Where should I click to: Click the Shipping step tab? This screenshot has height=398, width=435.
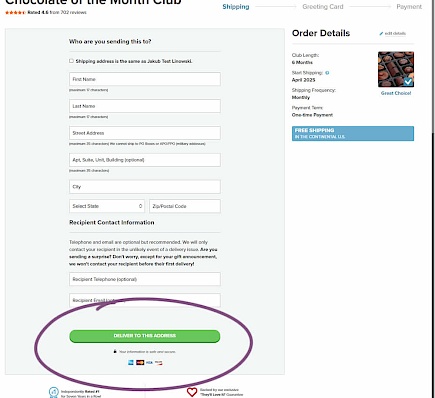pyautogui.click(x=236, y=7)
